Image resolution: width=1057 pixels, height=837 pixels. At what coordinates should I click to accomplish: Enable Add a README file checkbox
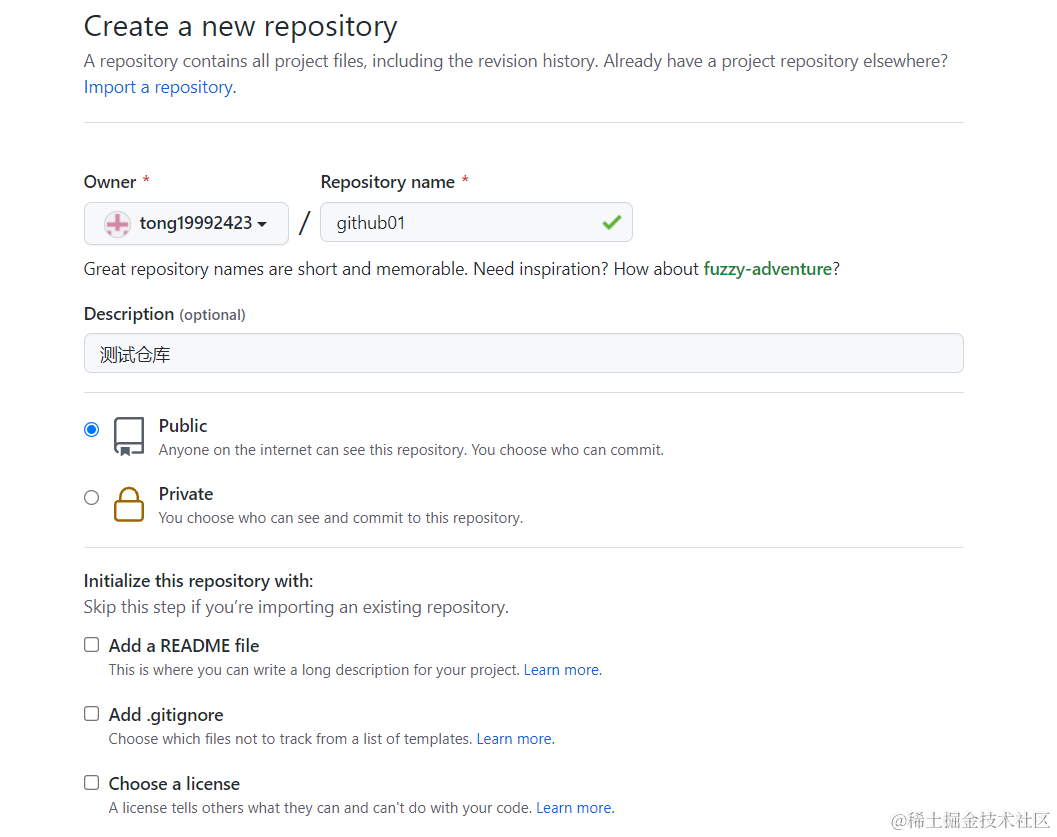pos(92,645)
